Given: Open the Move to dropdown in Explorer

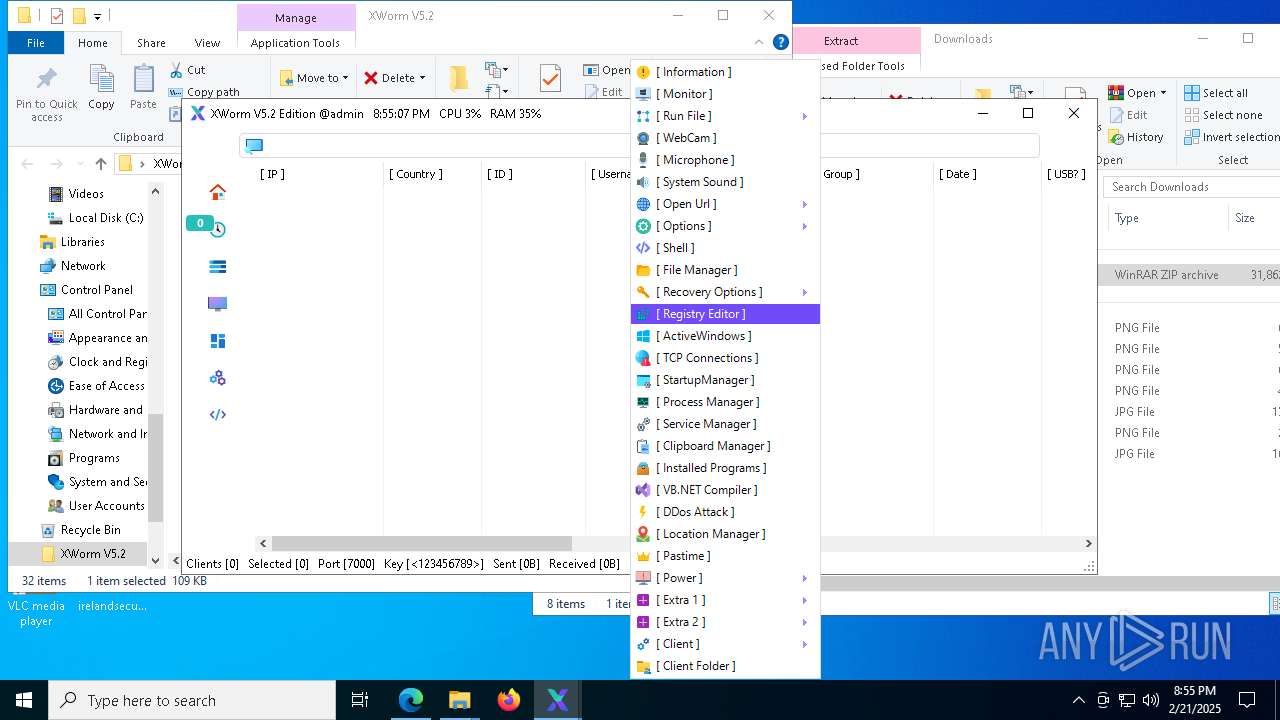Looking at the screenshot, I should [x=314, y=78].
